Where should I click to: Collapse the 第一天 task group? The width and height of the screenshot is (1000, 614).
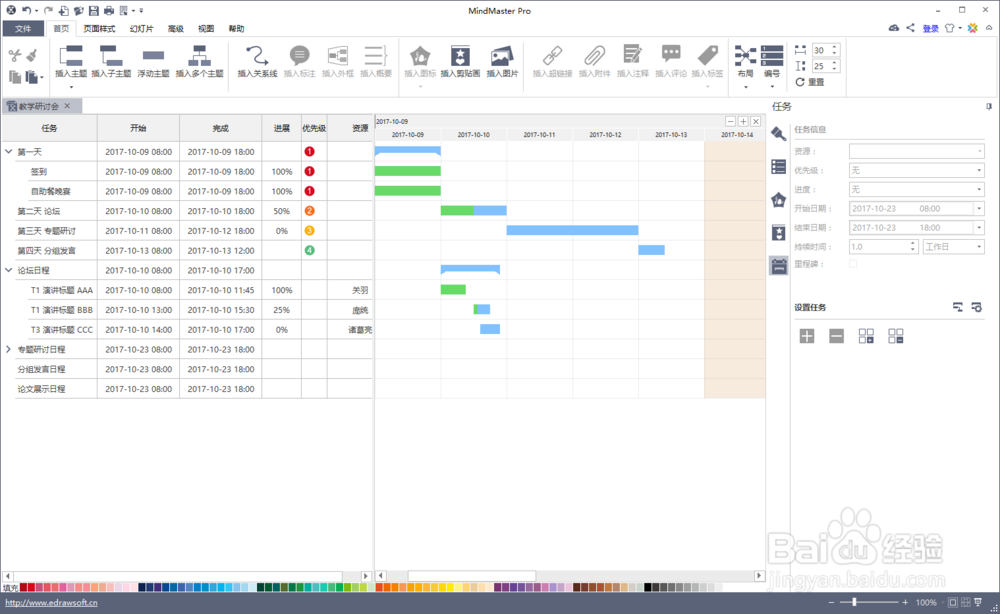8,152
